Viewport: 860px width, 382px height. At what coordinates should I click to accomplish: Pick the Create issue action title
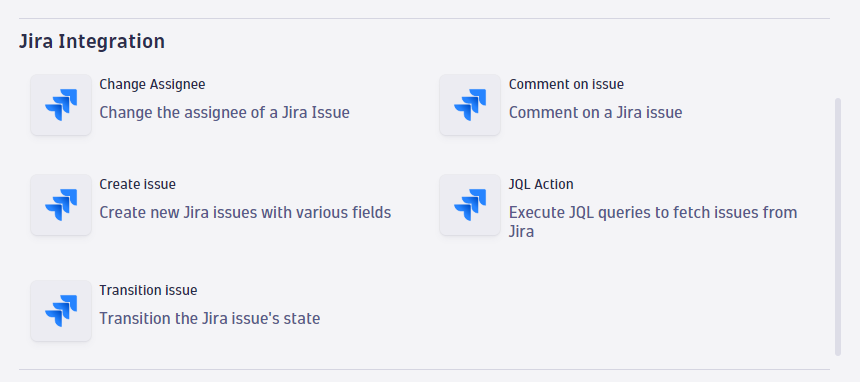point(138,184)
